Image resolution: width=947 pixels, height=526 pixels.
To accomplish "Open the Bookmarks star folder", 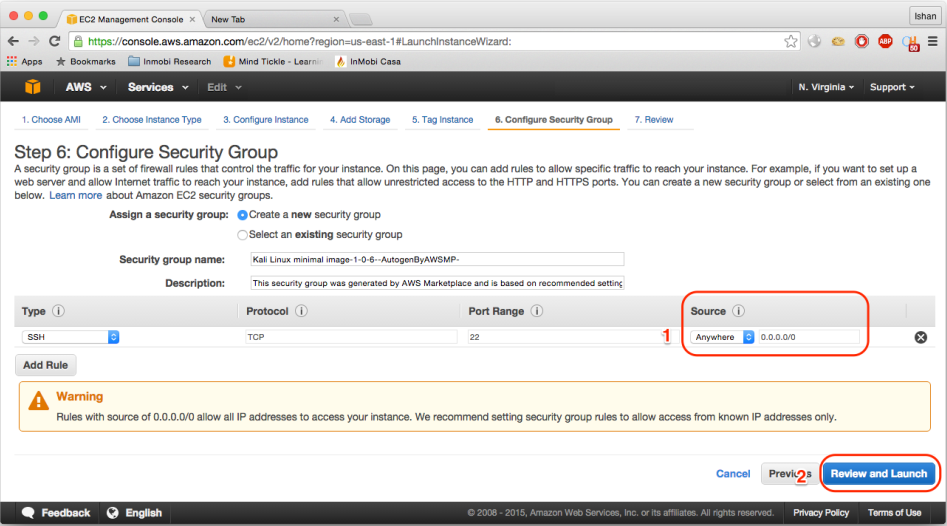I will tap(85, 61).
